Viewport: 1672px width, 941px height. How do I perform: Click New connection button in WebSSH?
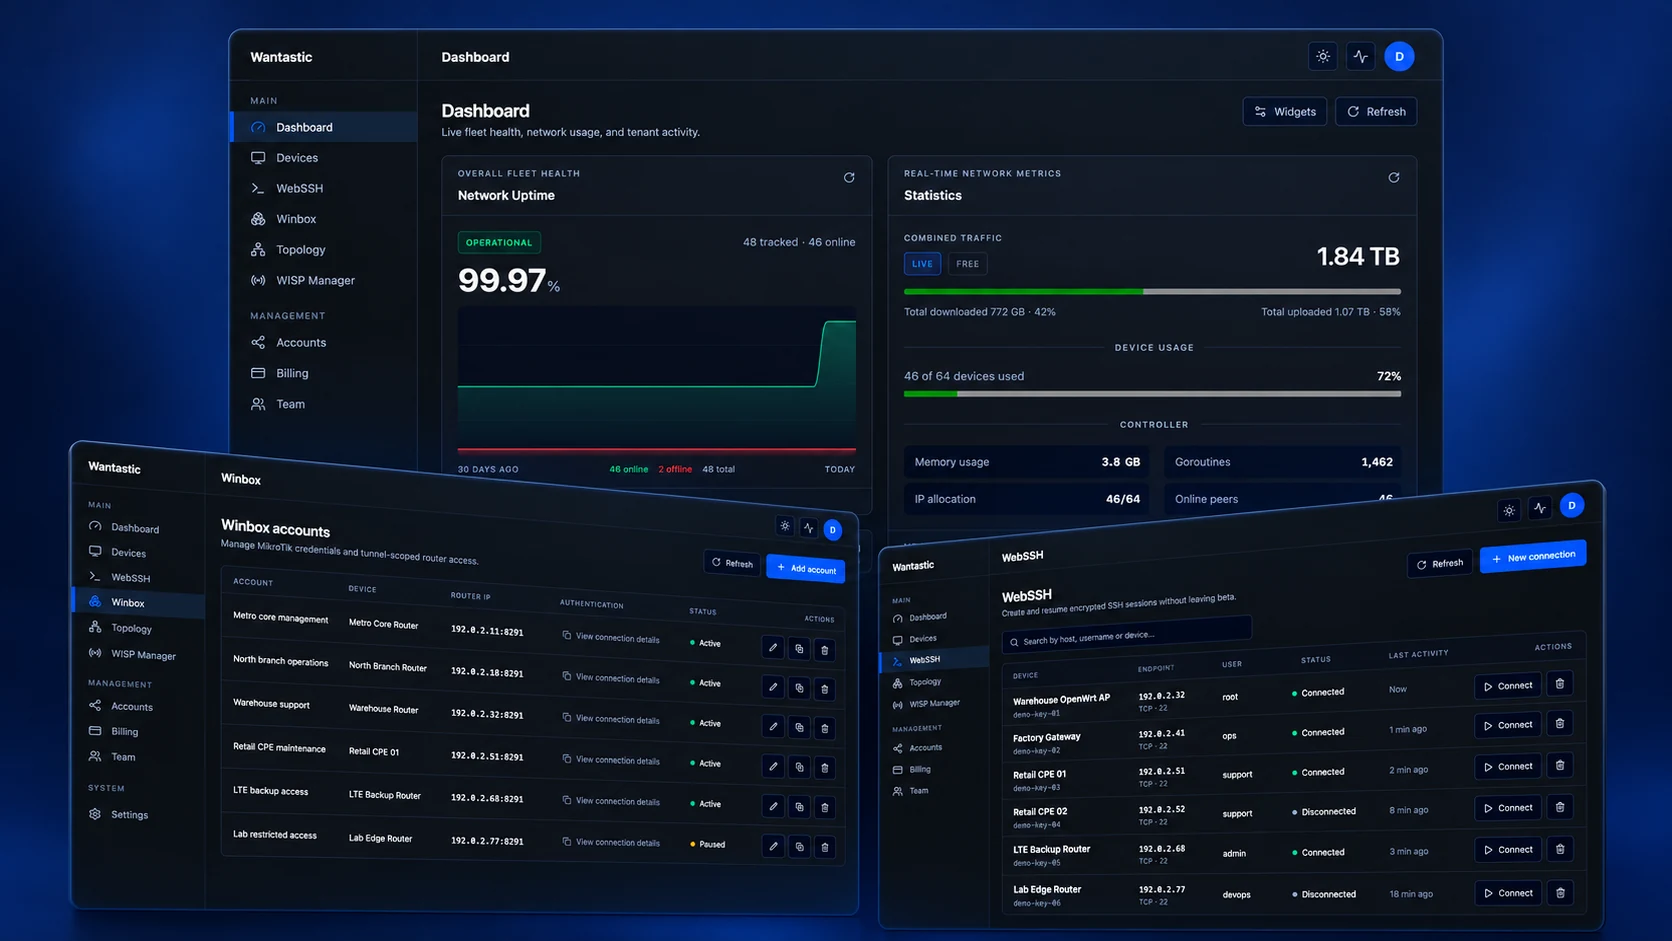click(x=1533, y=557)
